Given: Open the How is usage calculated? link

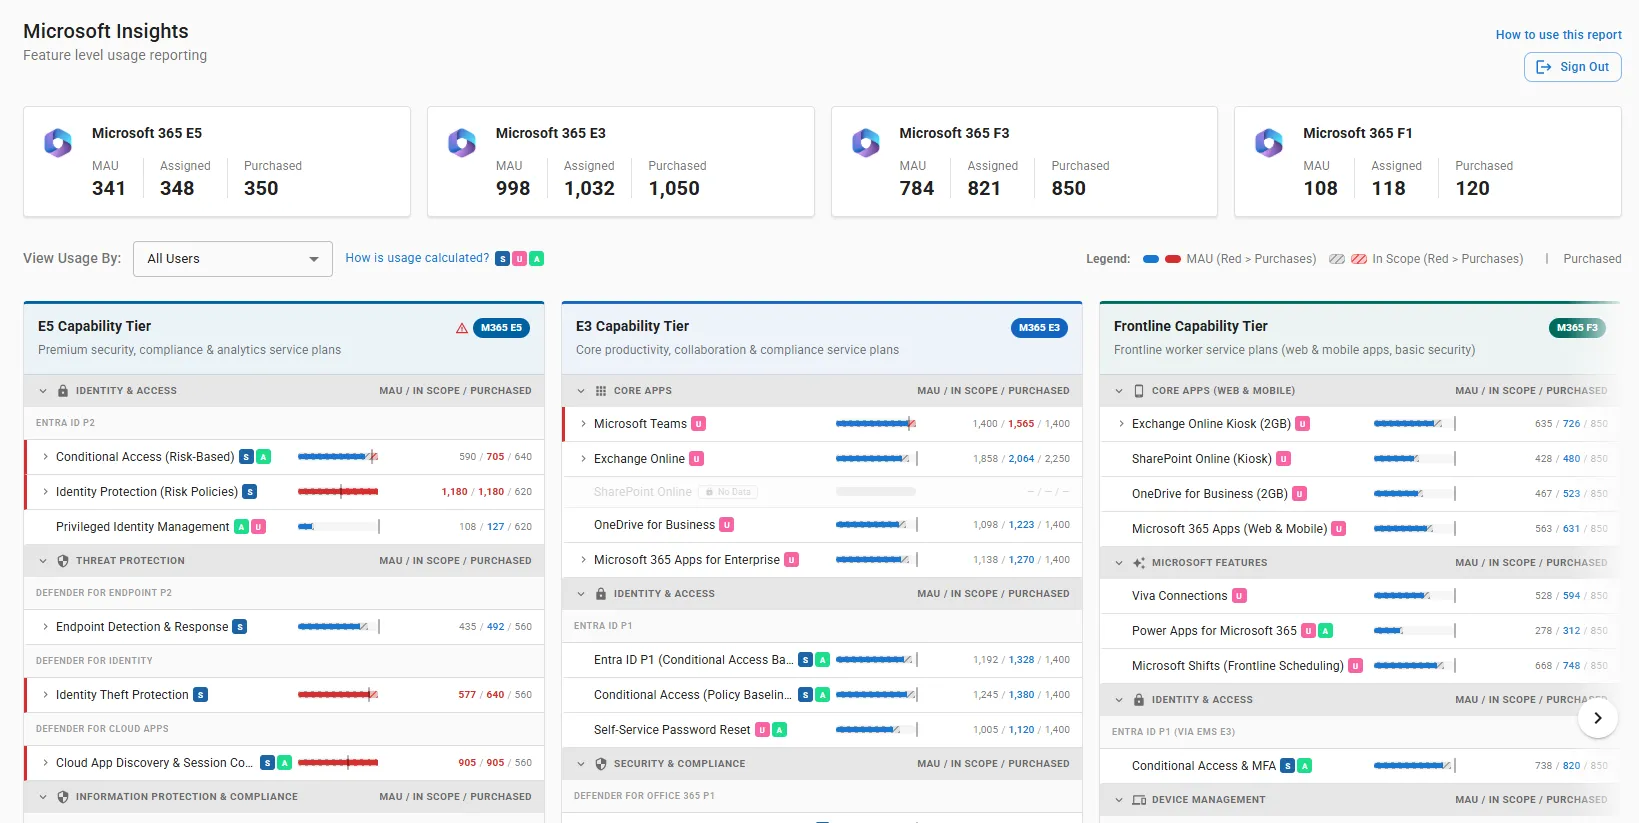Looking at the screenshot, I should tap(417, 258).
